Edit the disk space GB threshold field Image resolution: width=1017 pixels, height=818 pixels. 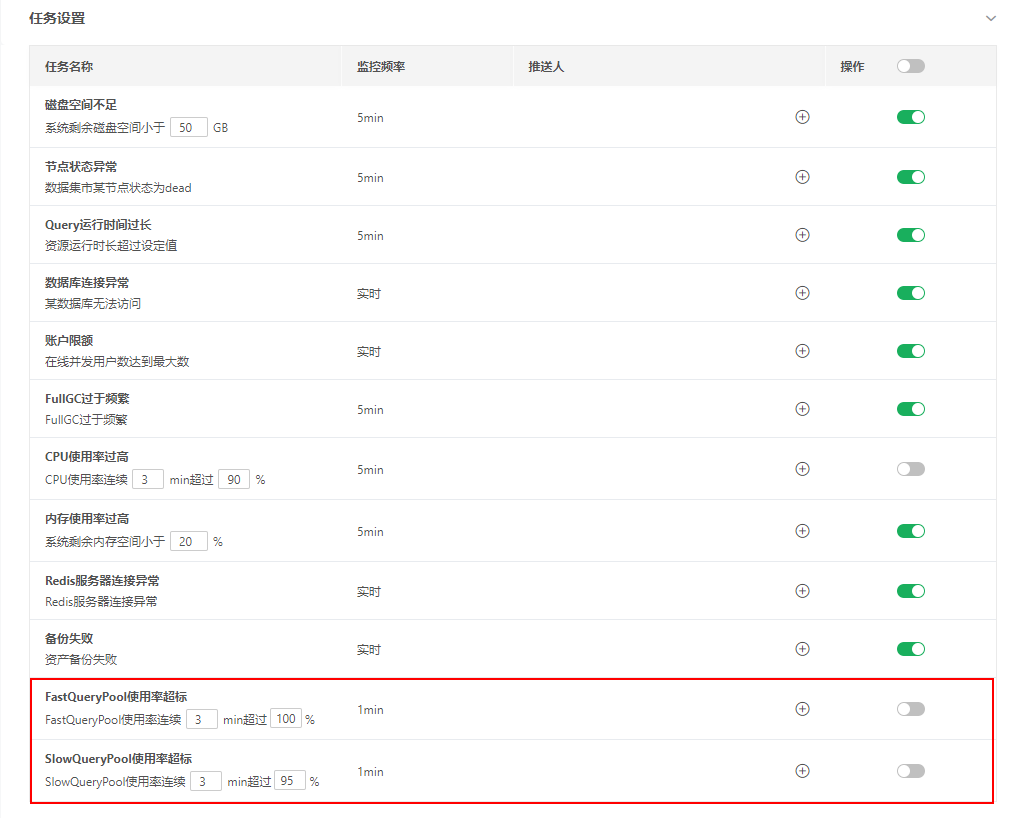(188, 127)
